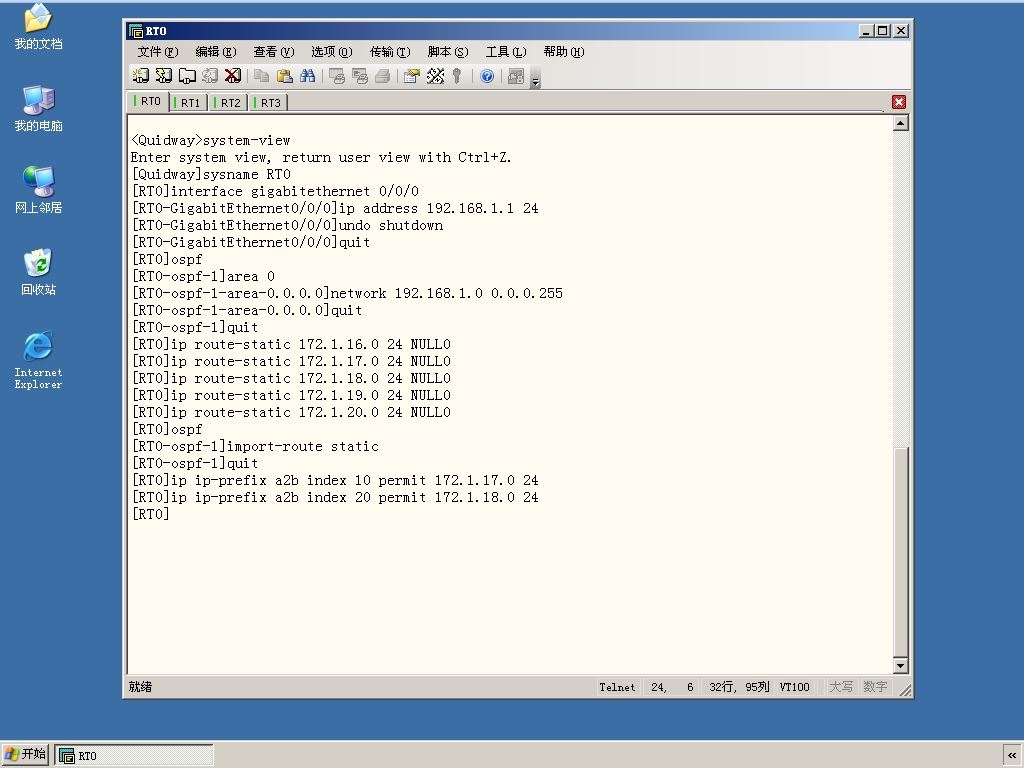Click the 我的电脑 desktop icon
This screenshot has width=1024, height=768.
pos(38,108)
